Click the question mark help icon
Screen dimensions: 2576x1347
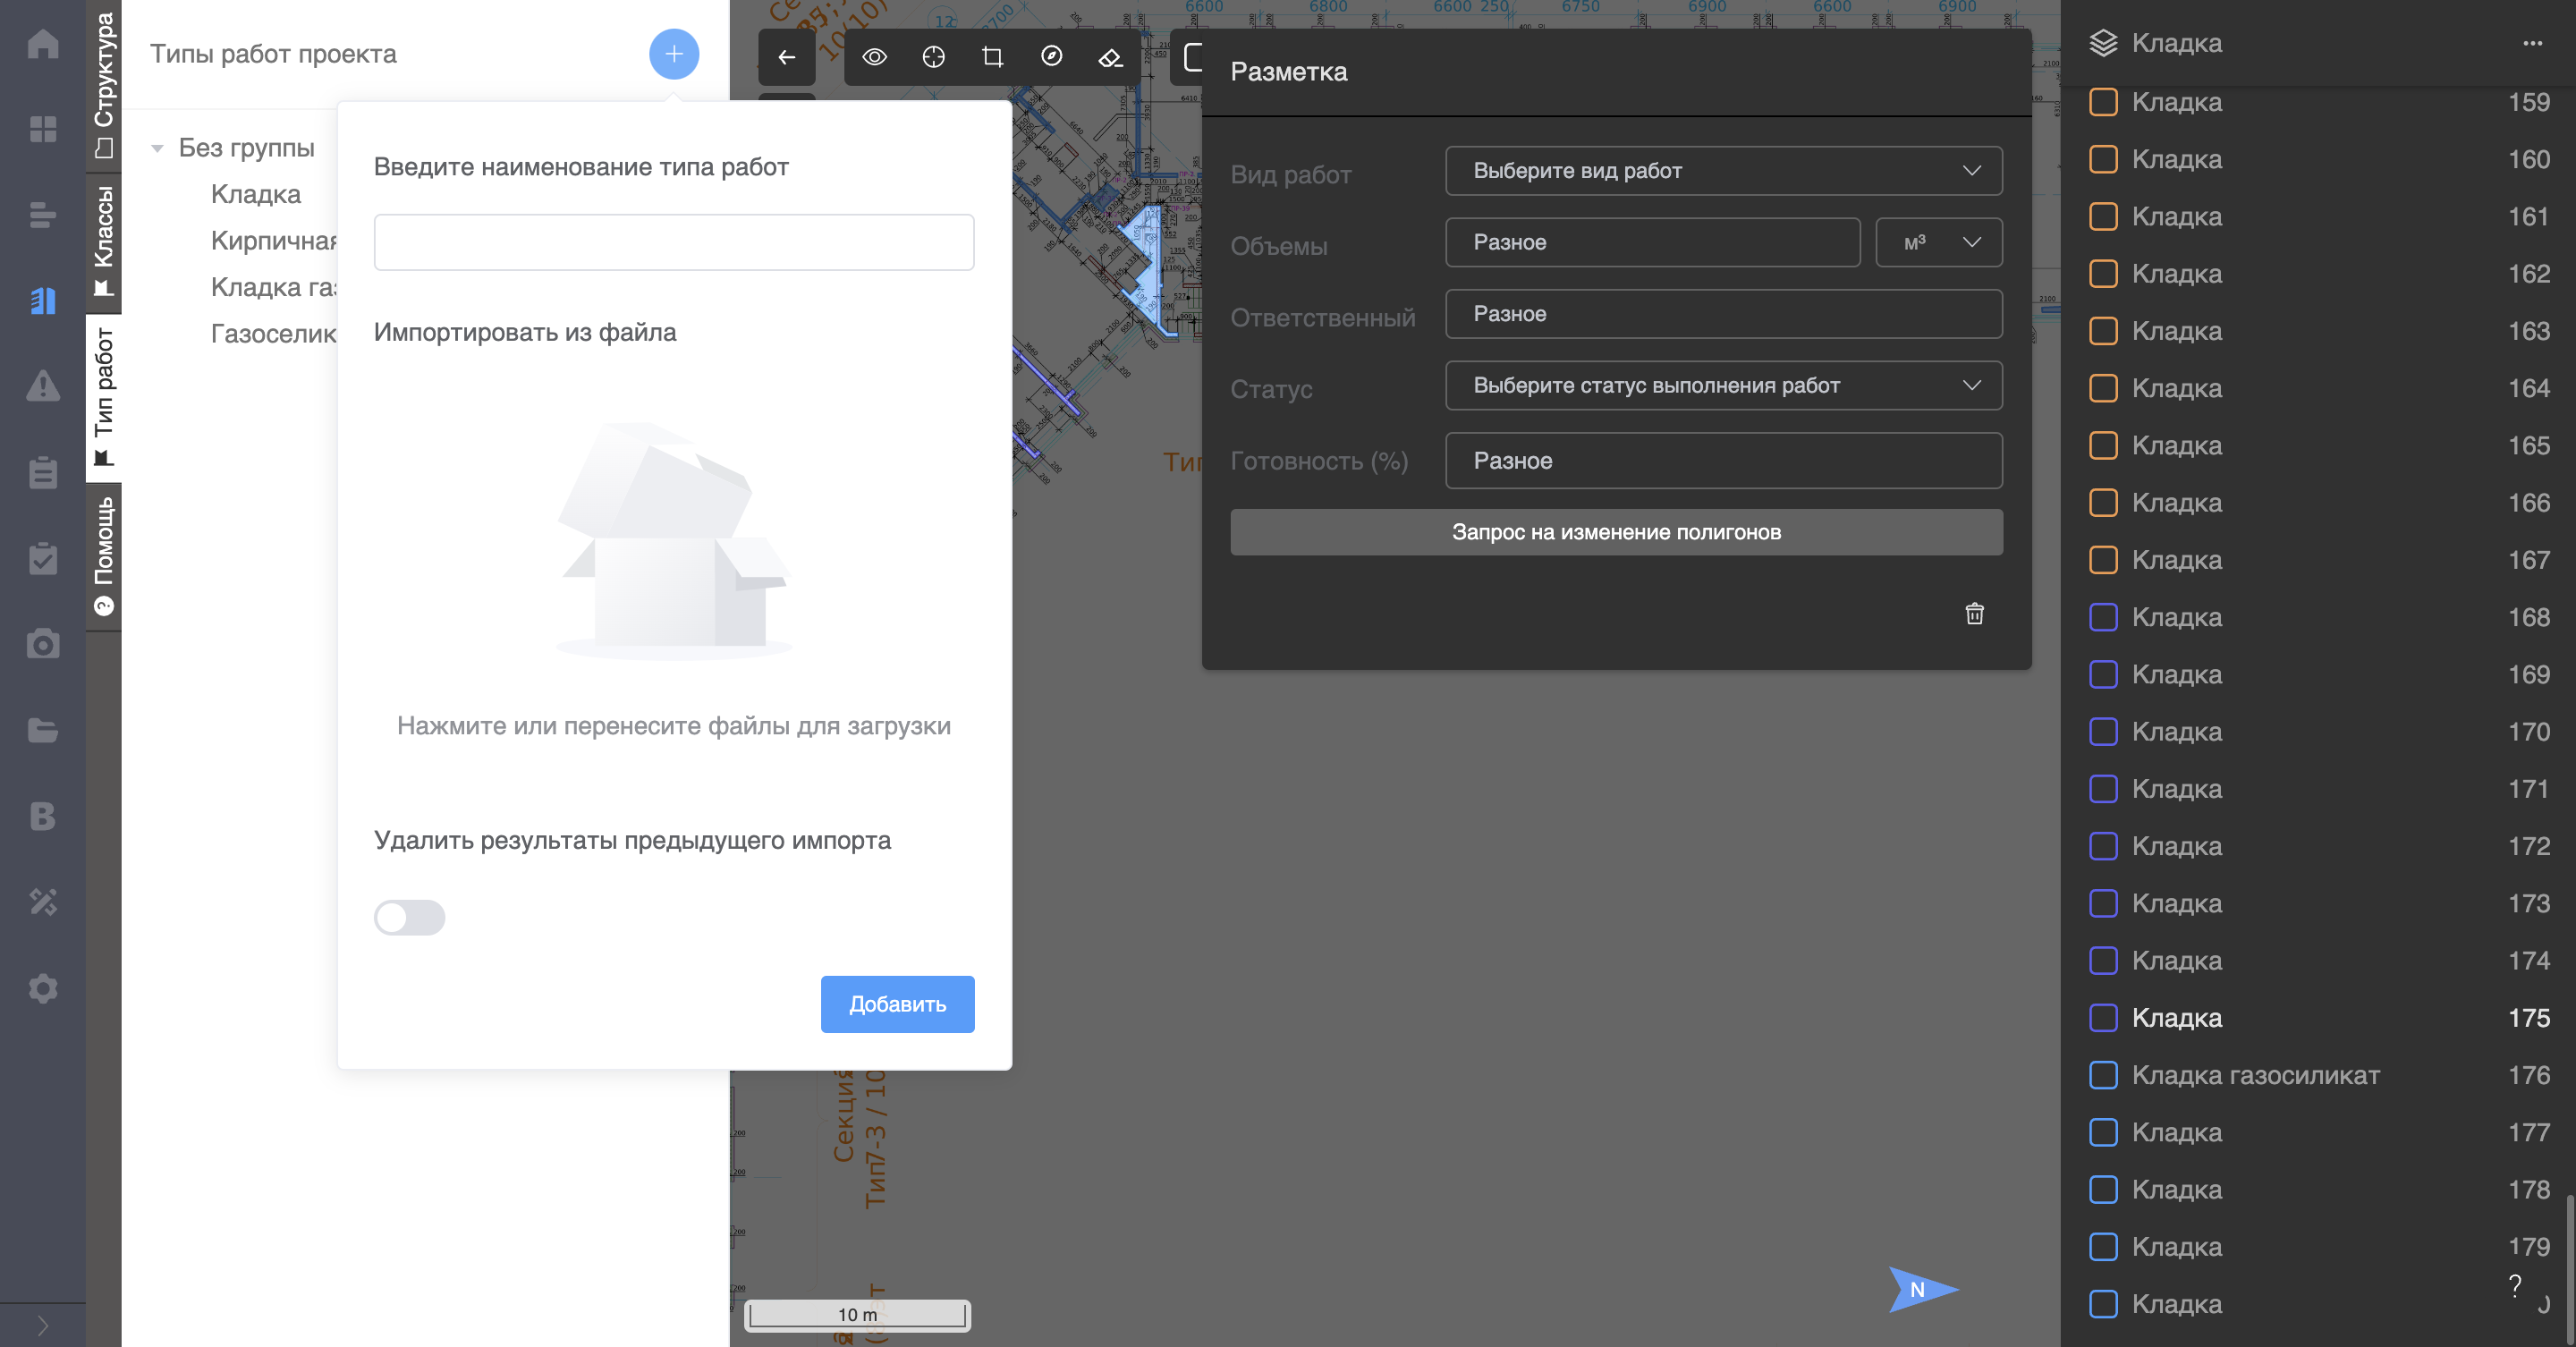pos(2515,1286)
